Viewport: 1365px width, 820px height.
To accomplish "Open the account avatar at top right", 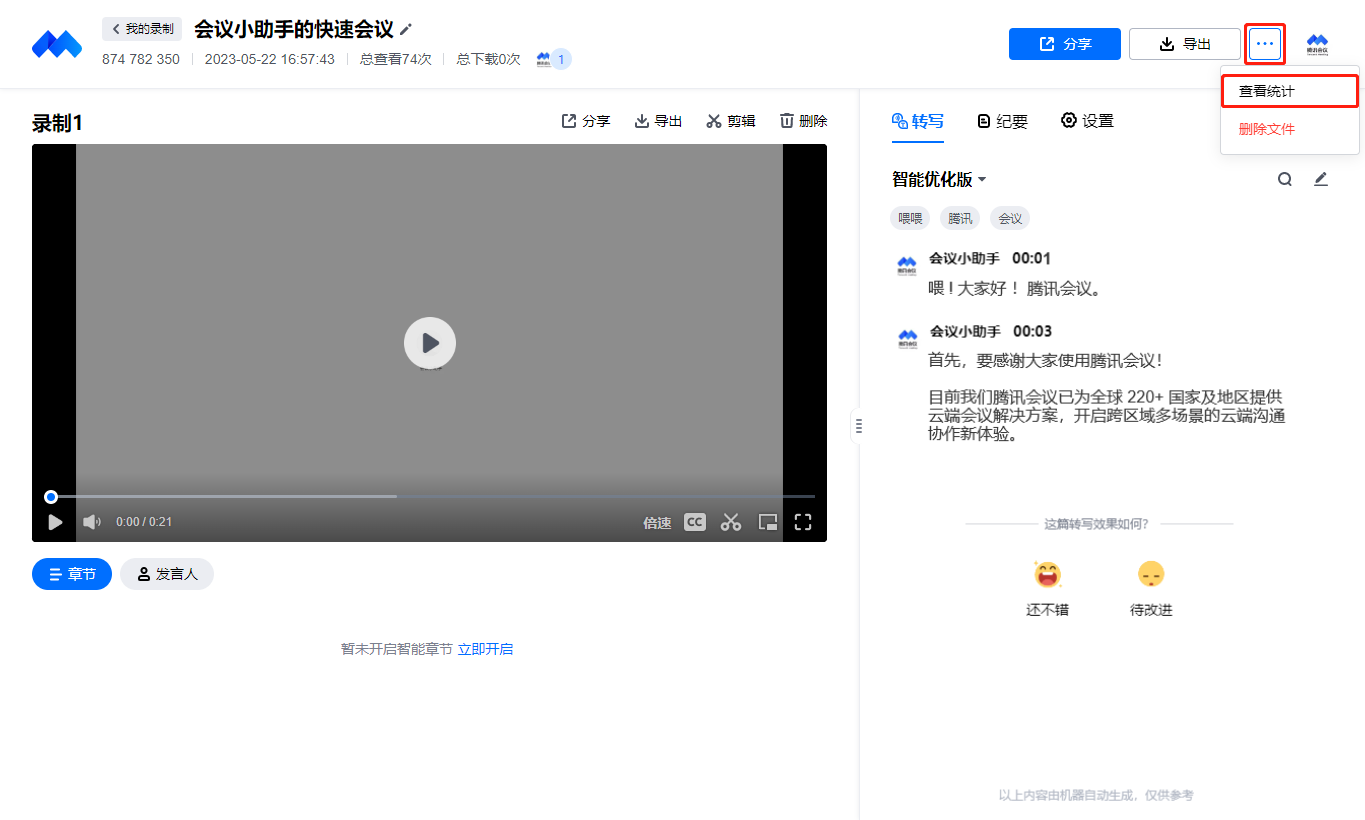I will point(1317,44).
